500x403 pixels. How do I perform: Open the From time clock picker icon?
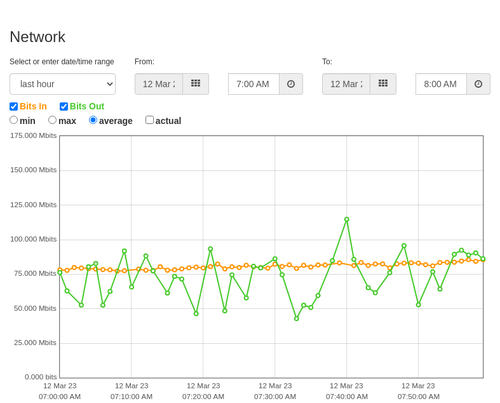291,84
